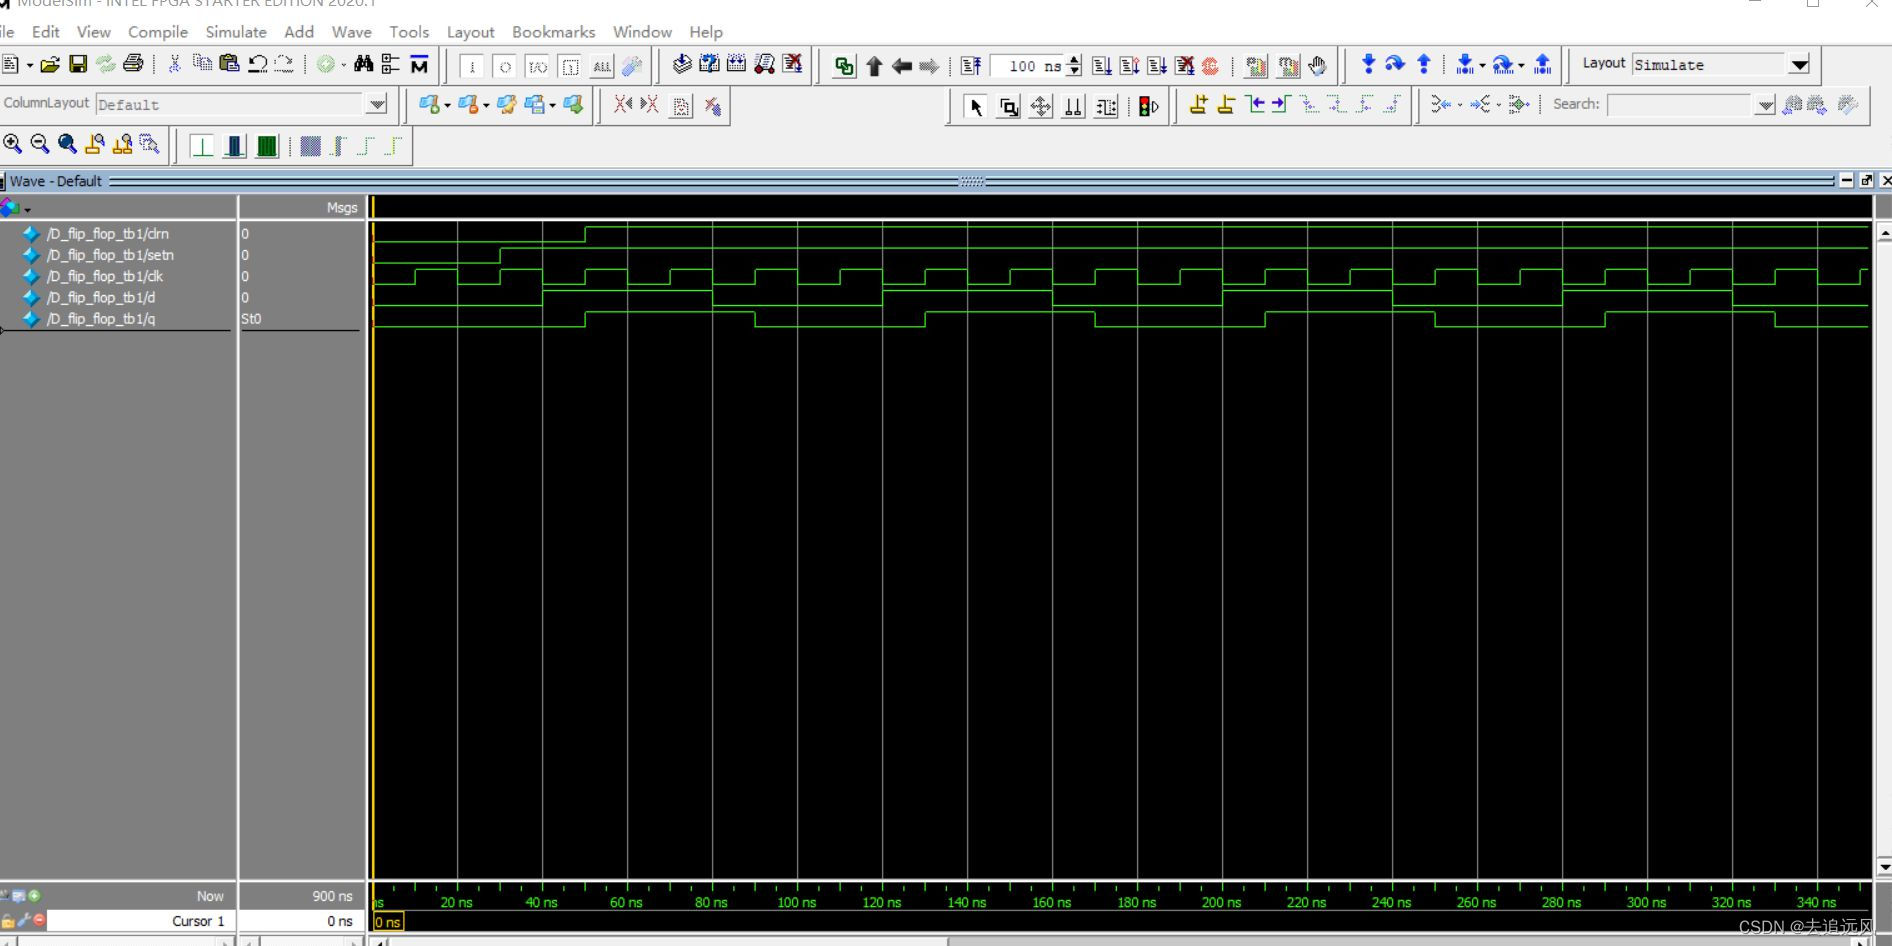
Task: Expand the New file icon dropdown arrow
Action: tap(30, 66)
